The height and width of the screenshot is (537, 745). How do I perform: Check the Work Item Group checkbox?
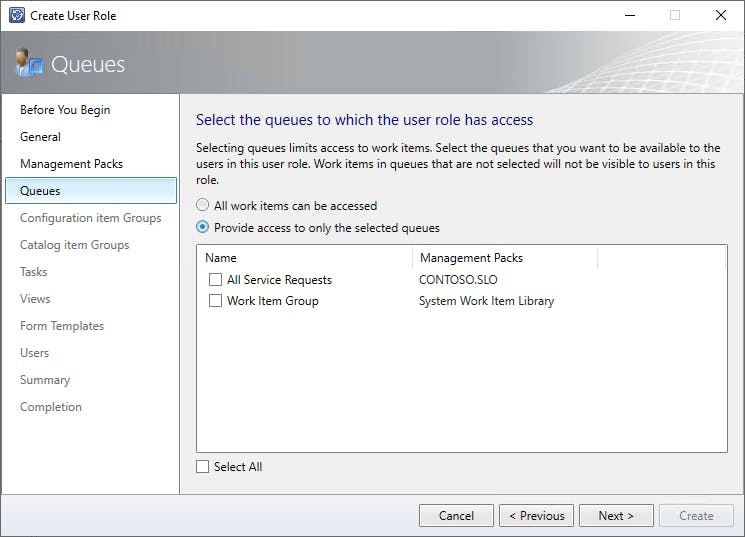[215, 301]
